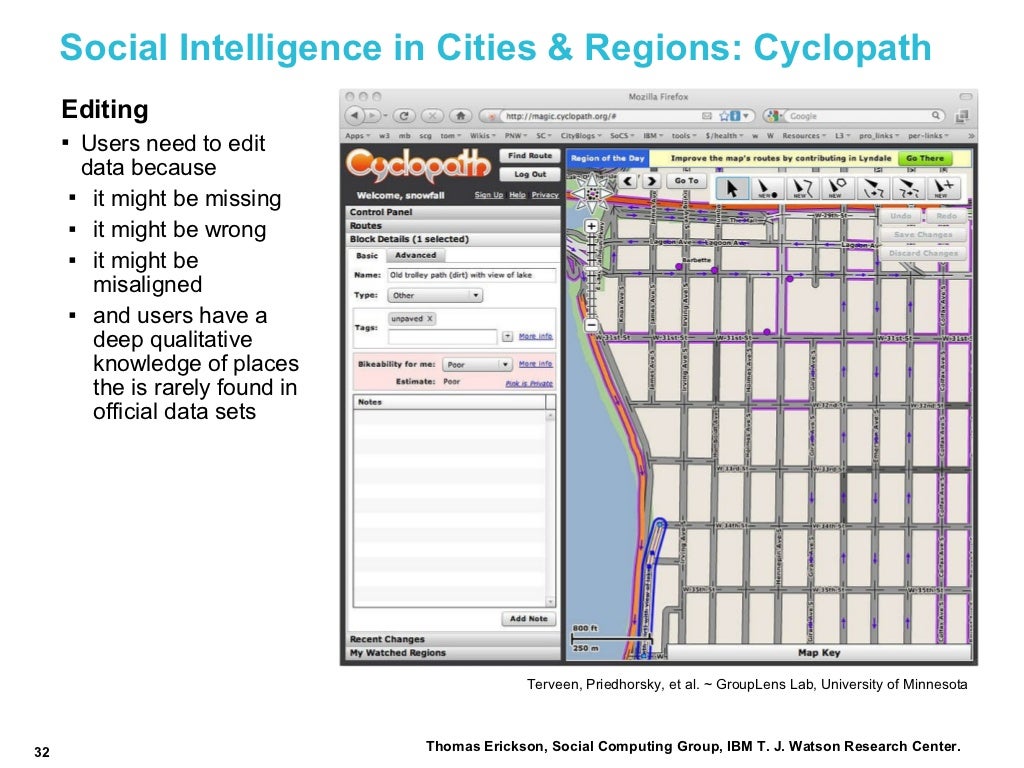
Task: Open the pro_links bookmarks menu
Action: coord(879,136)
